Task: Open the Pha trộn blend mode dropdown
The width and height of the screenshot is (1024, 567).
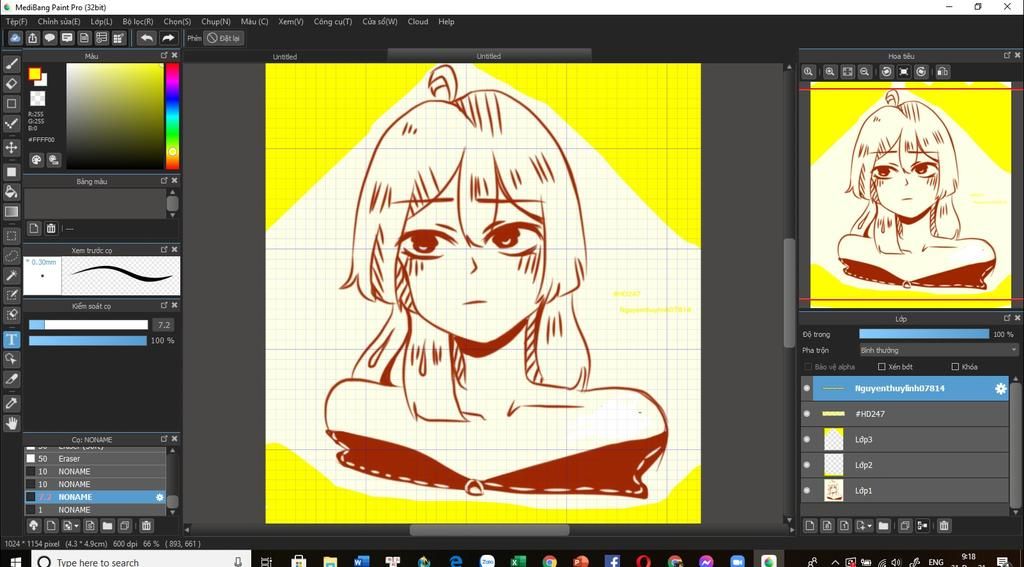Action: click(938, 350)
